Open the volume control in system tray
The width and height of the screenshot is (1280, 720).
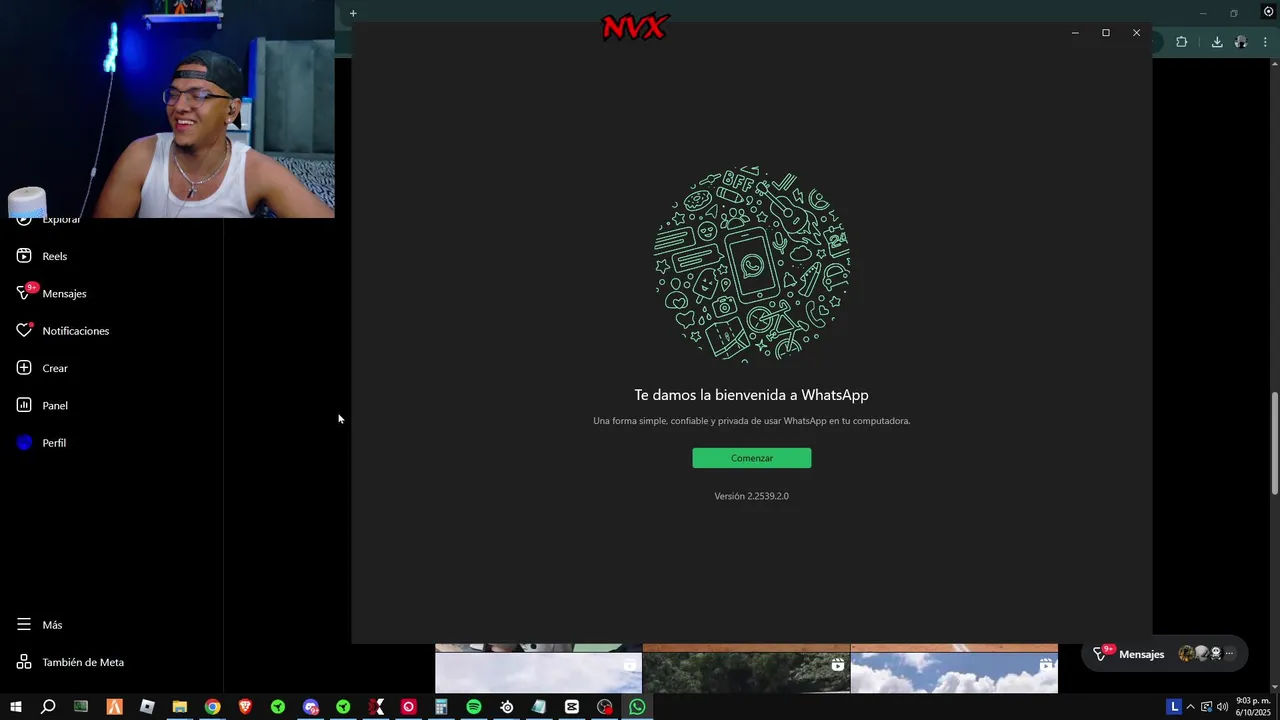click(1222, 707)
